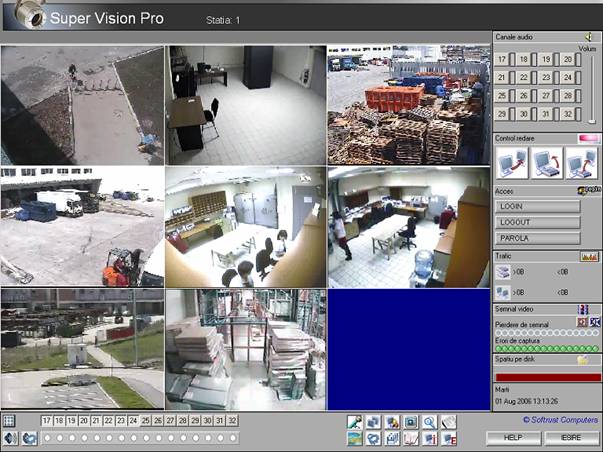This screenshot has height=452, width=603.
Task: Click the keys icon in Acces section
Action: pyautogui.click(x=587, y=190)
